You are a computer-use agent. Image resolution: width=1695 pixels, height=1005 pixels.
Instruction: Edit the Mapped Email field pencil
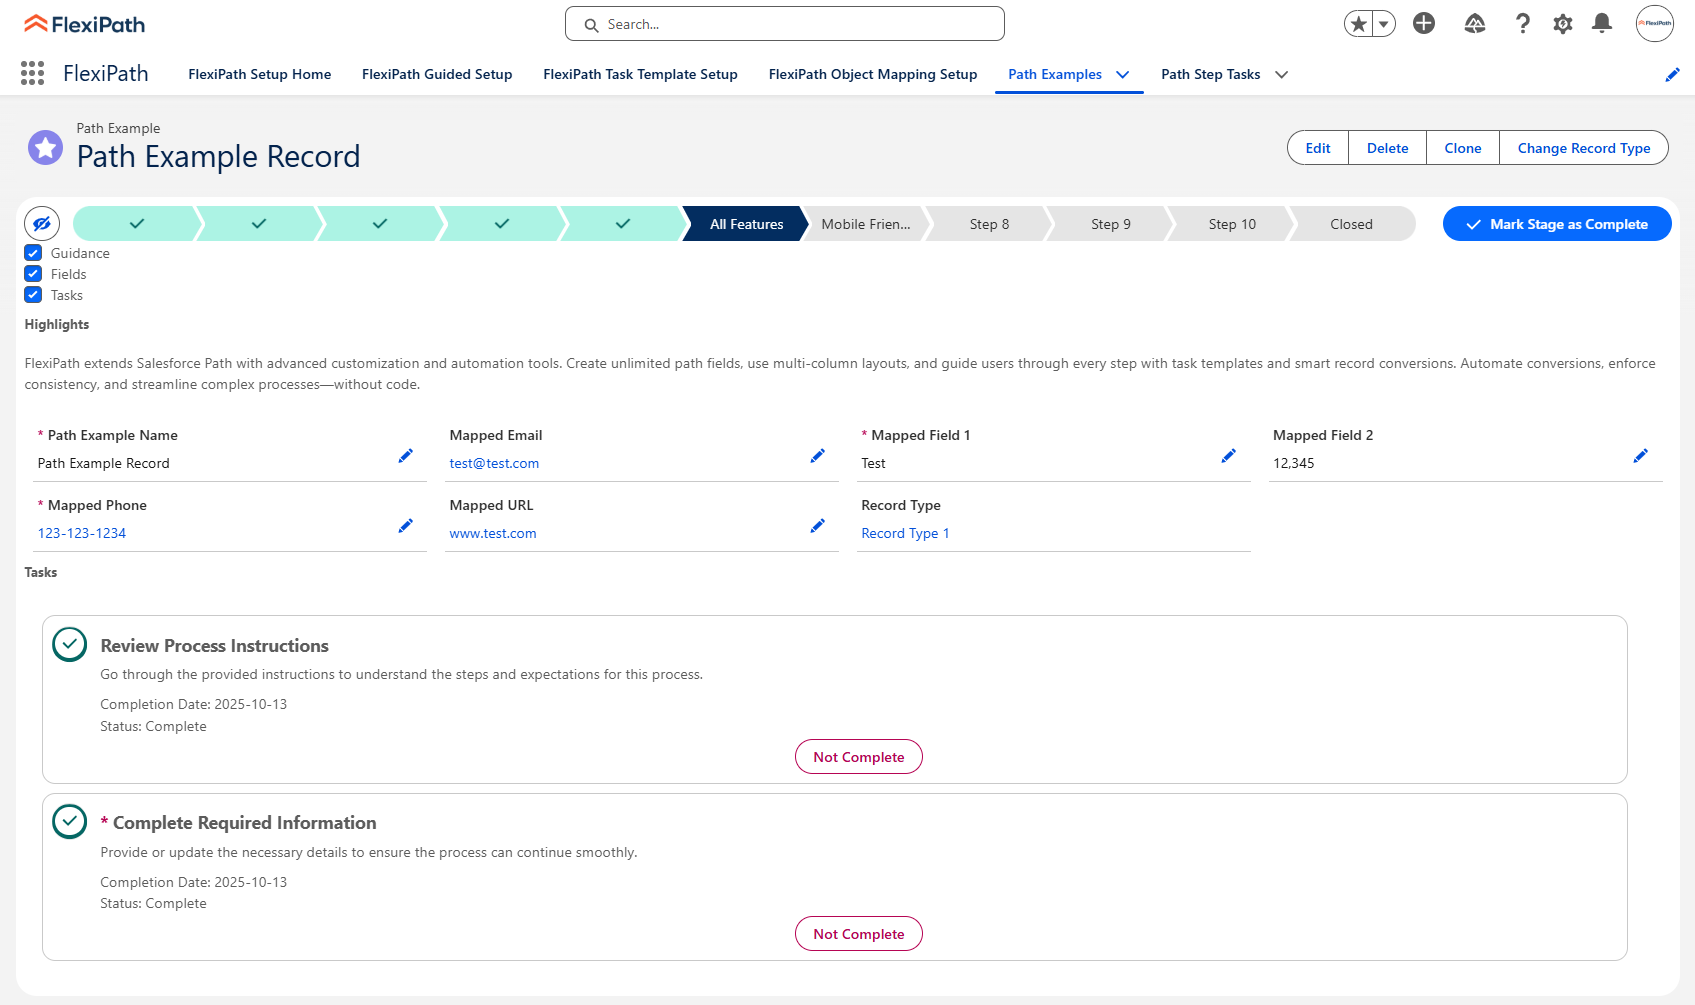(817, 456)
